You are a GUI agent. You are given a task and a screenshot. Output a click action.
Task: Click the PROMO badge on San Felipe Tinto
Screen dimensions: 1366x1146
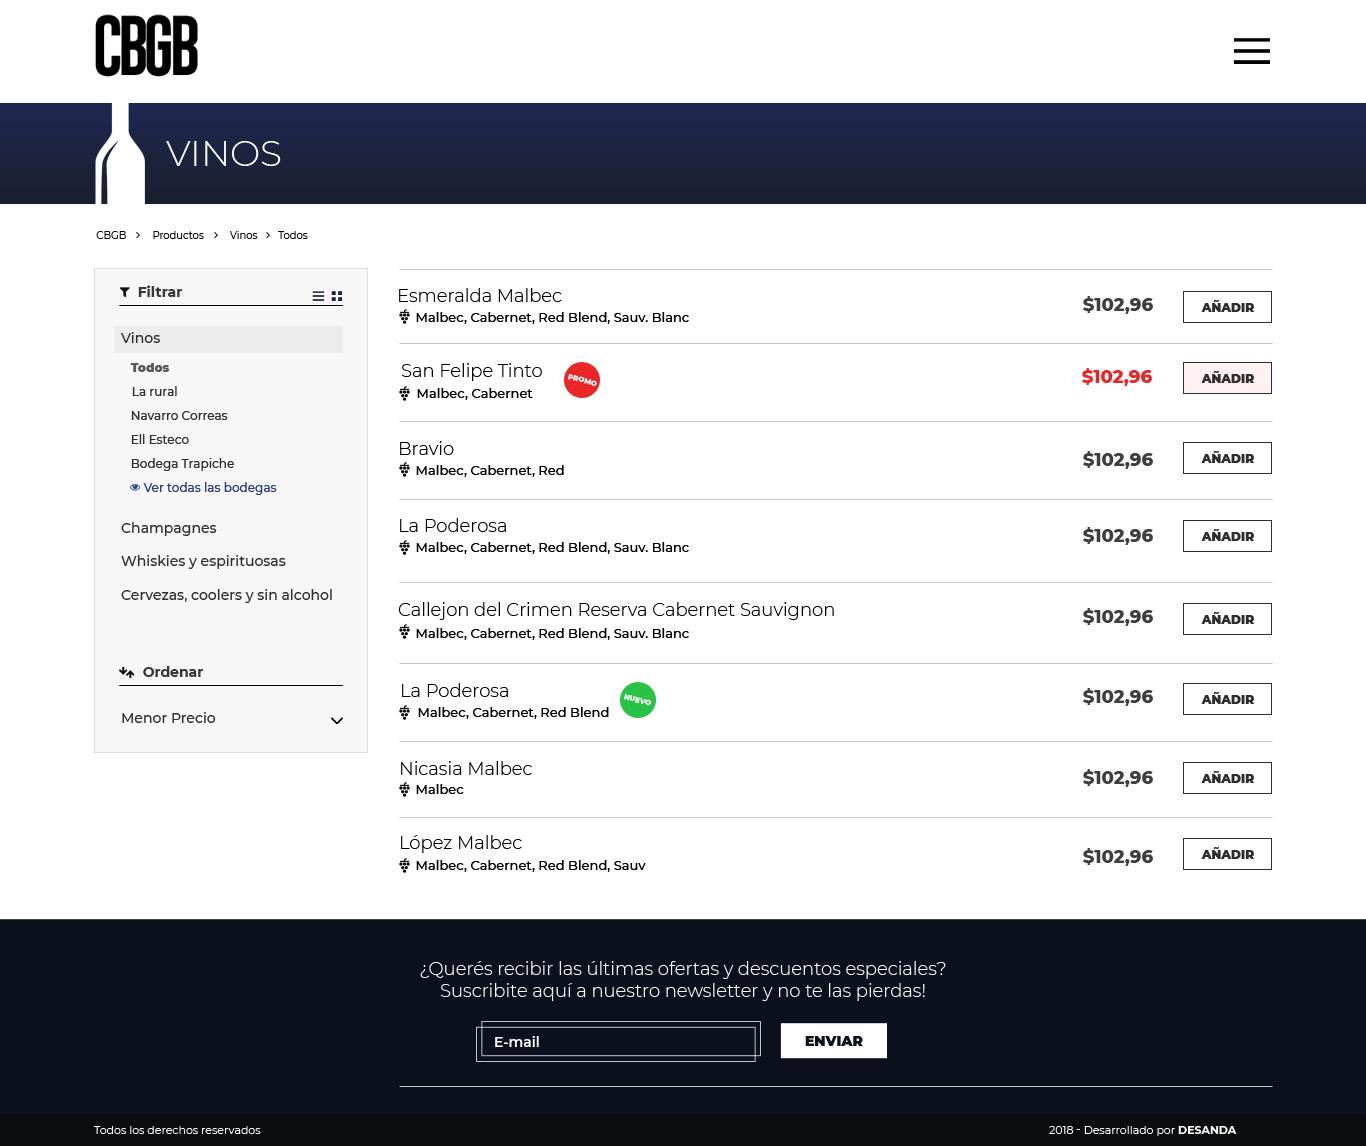tap(582, 380)
